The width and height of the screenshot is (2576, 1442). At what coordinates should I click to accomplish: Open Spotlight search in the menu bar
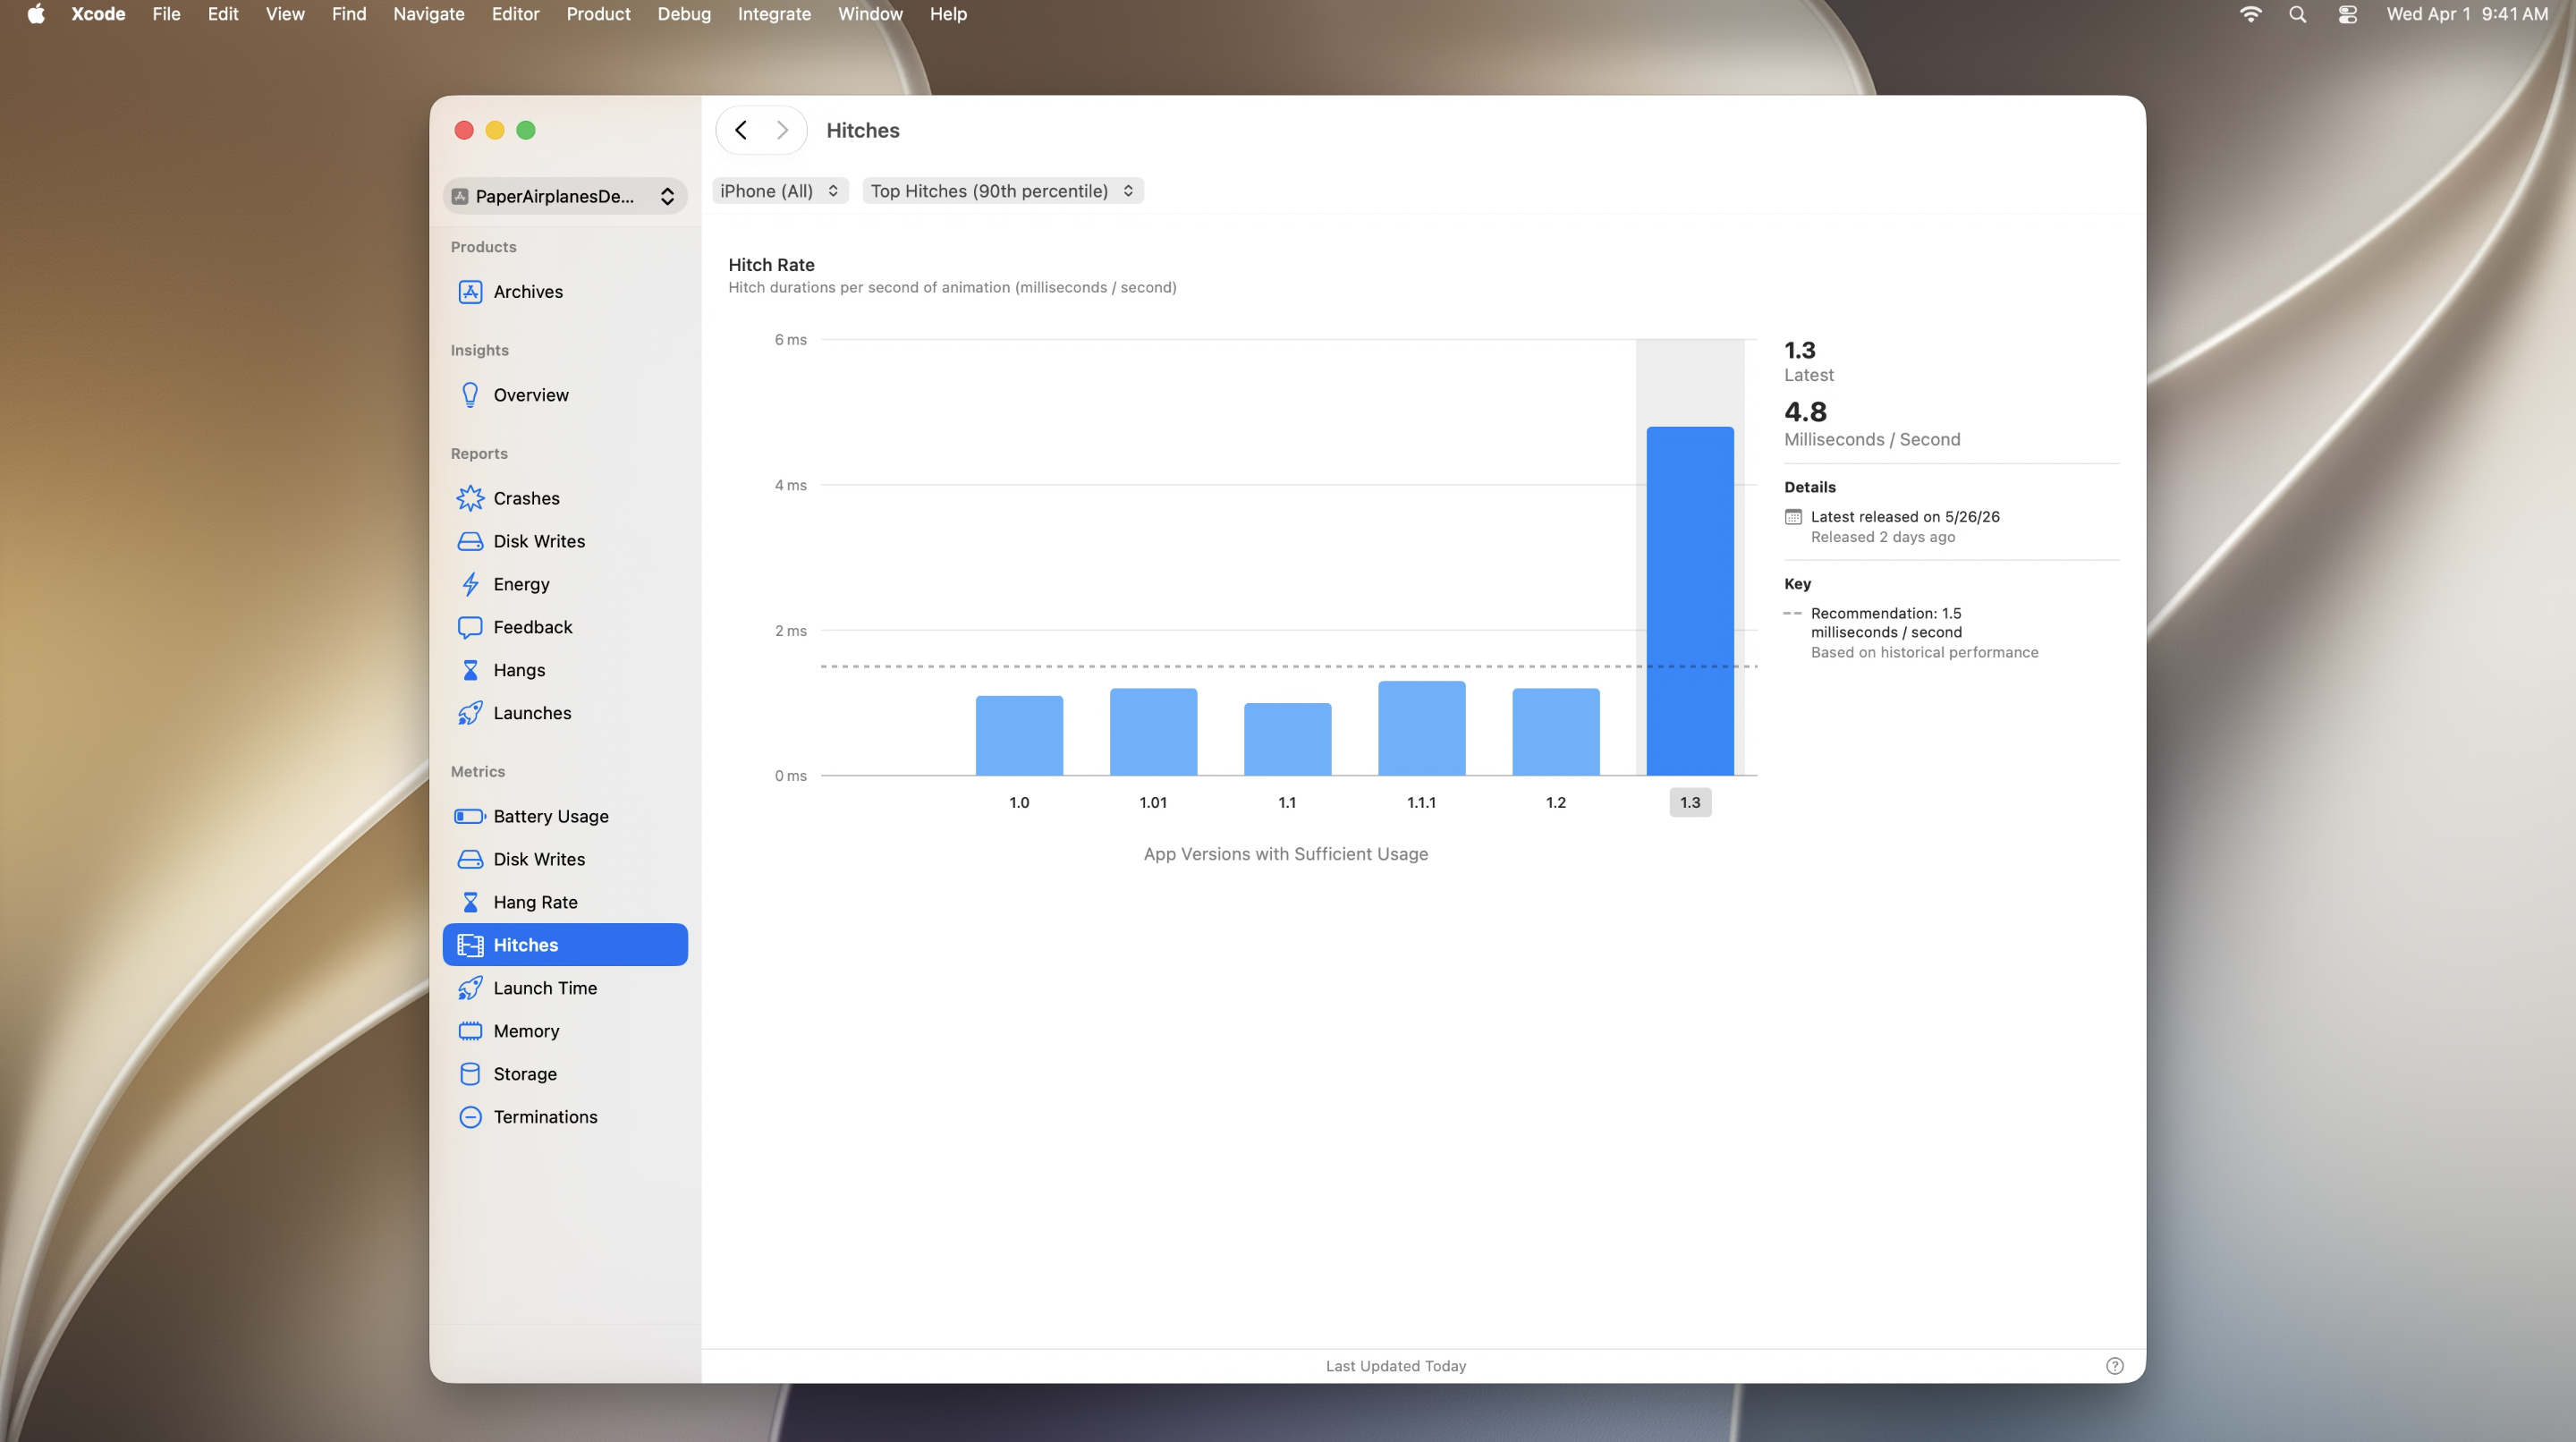[2297, 14]
